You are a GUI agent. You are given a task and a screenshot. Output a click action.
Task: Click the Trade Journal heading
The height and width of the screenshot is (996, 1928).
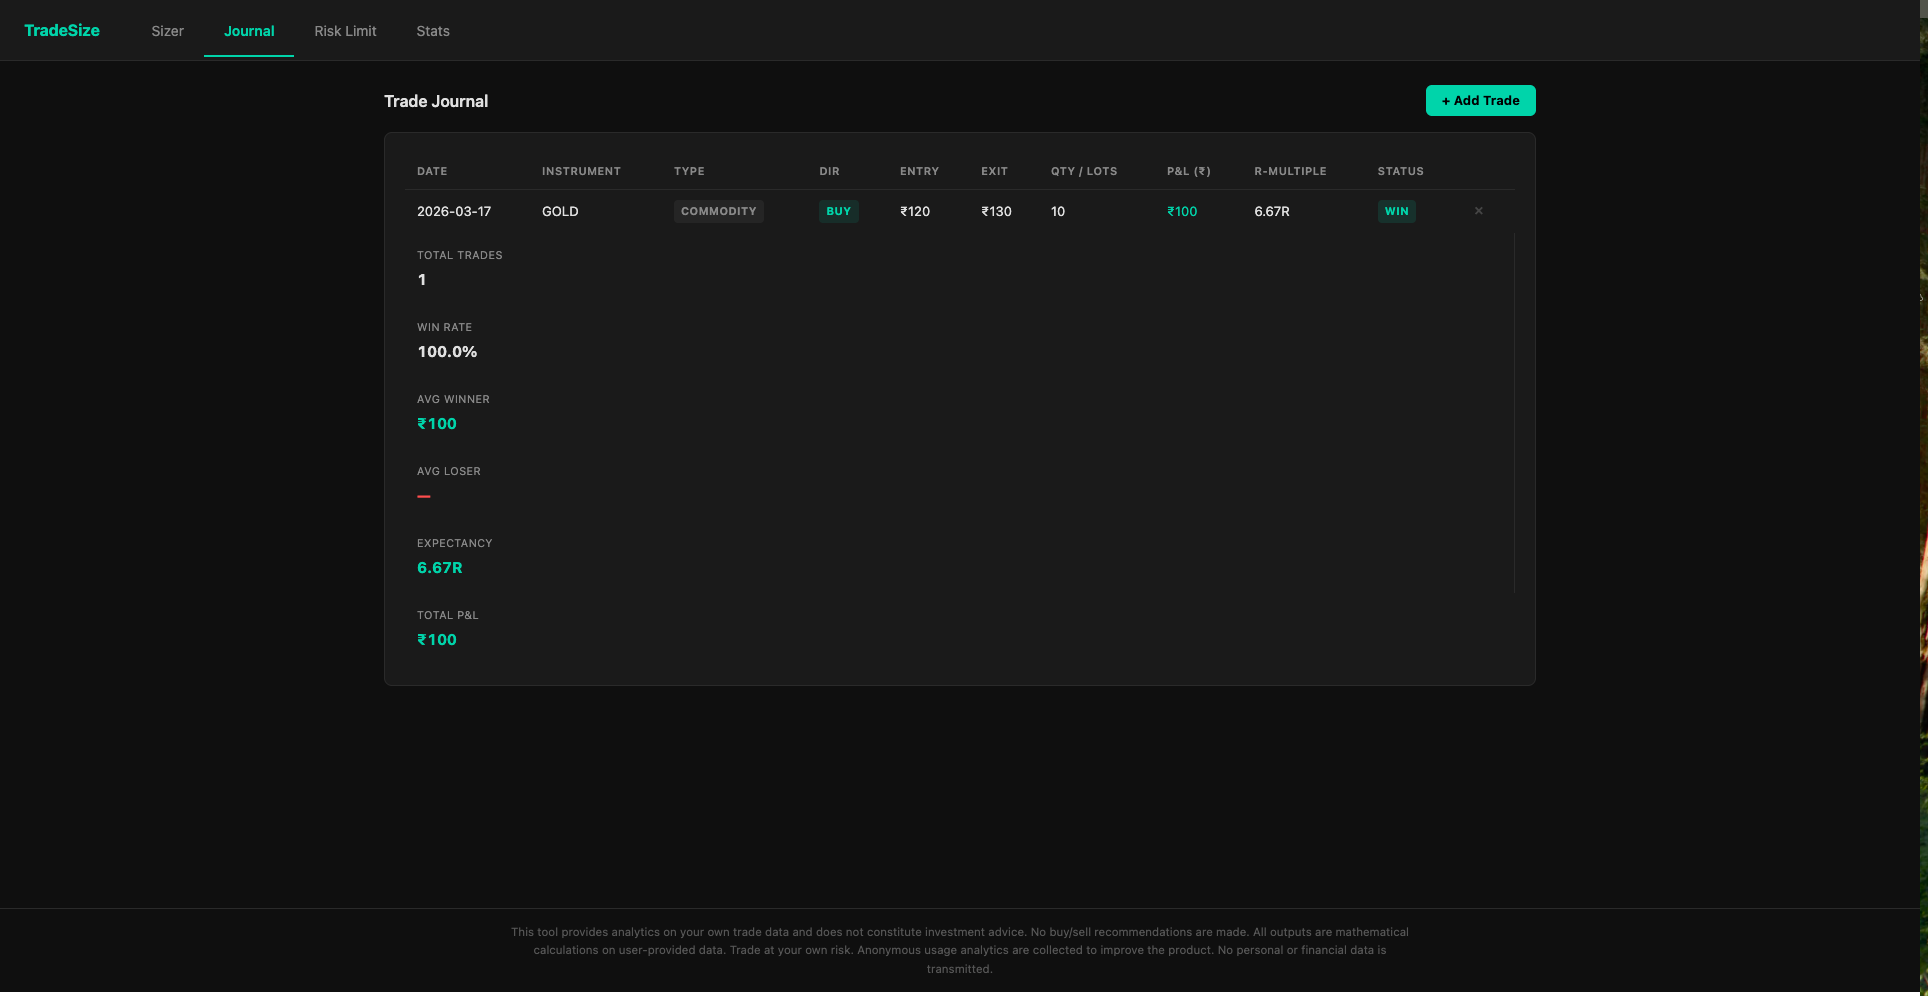435,100
